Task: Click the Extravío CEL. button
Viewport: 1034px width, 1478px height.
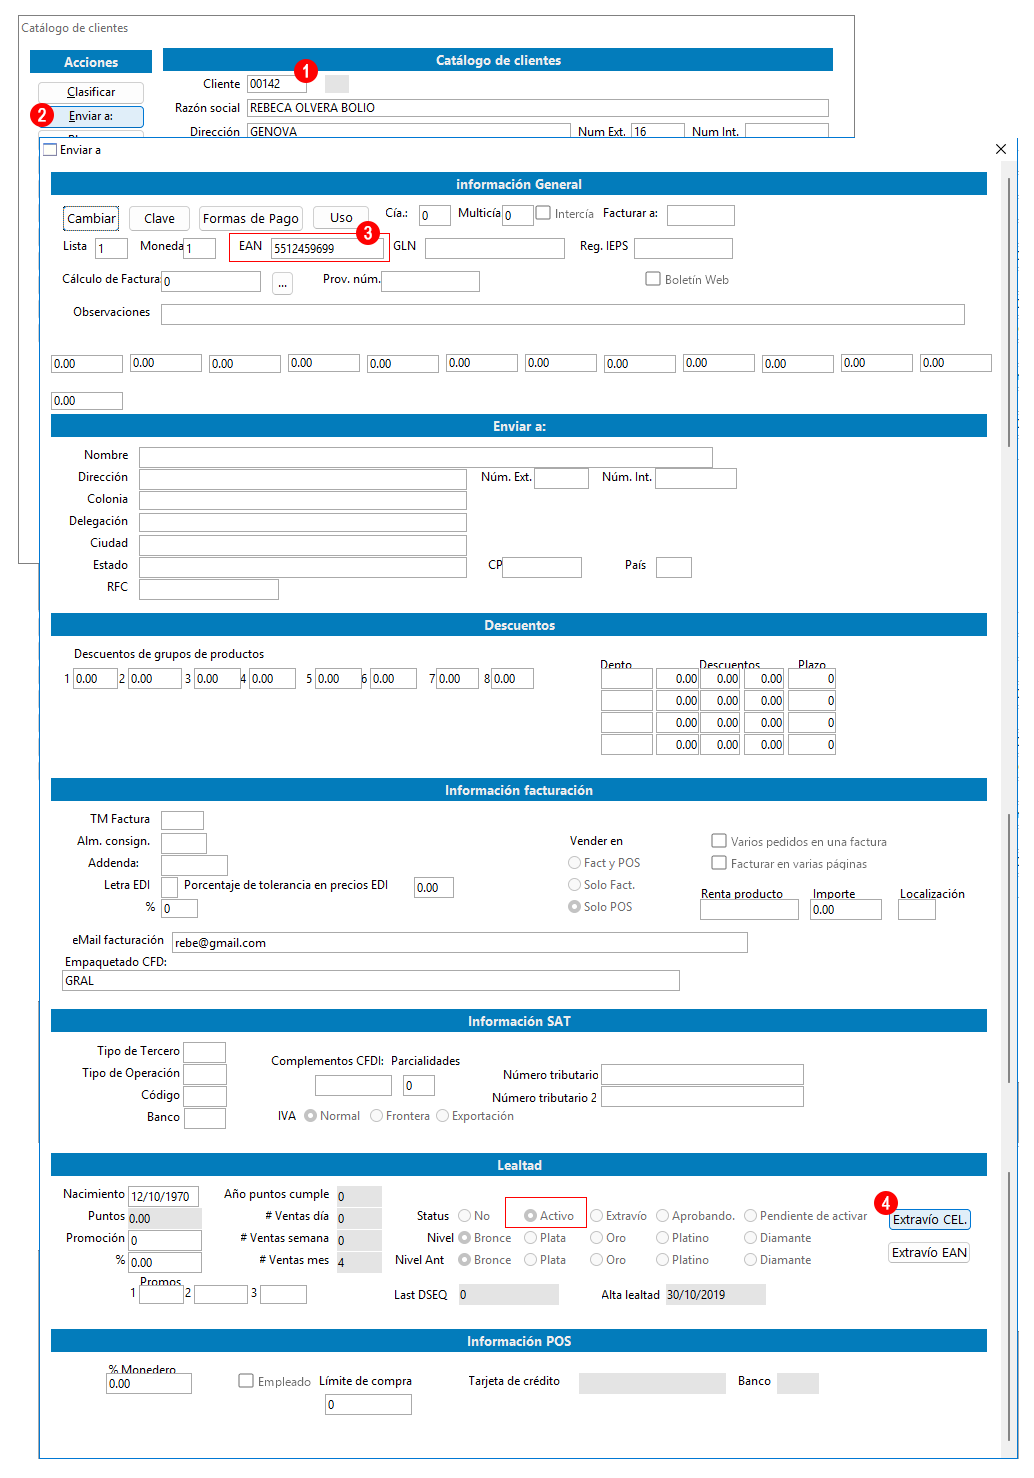Action: [x=930, y=1220]
